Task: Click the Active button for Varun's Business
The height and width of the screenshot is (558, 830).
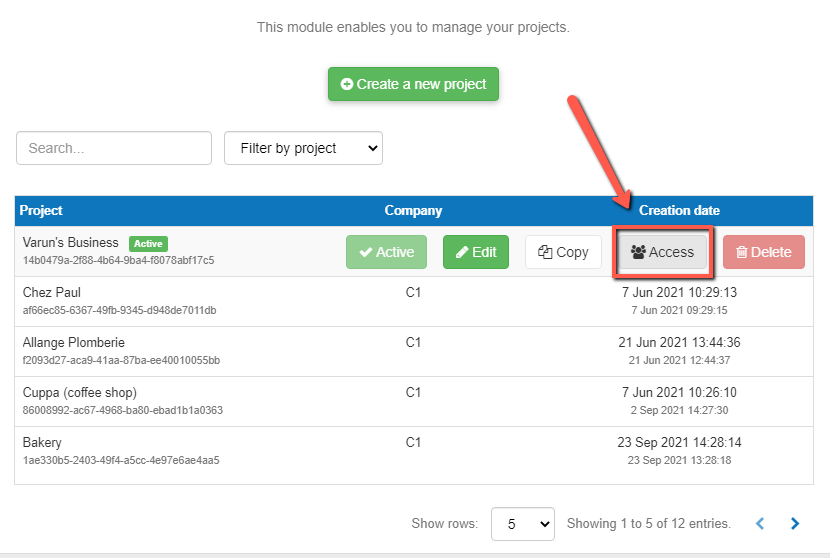Action: pyautogui.click(x=386, y=252)
